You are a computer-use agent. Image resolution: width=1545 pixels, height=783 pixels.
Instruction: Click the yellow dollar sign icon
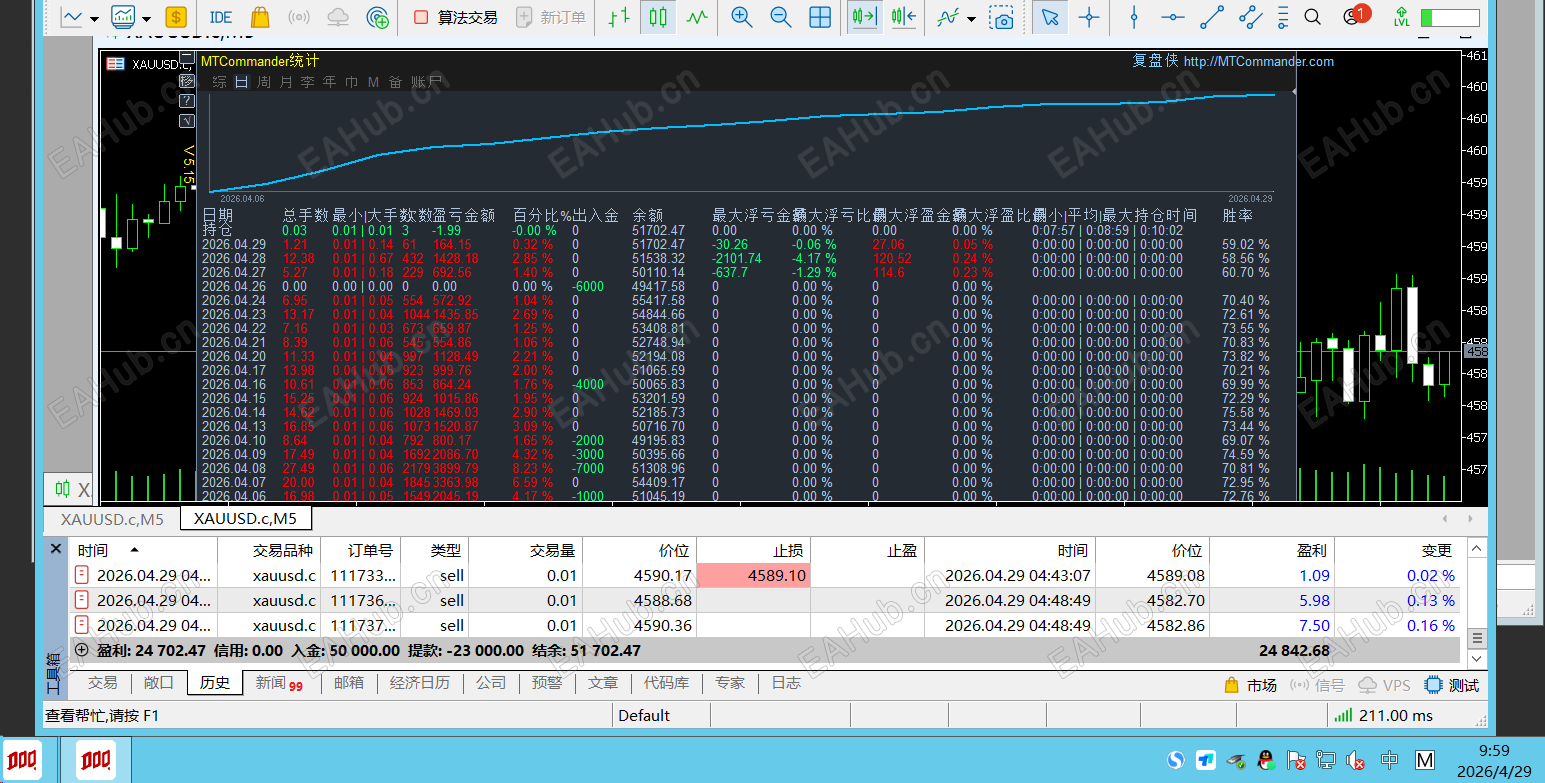click(x=176, y=17)
